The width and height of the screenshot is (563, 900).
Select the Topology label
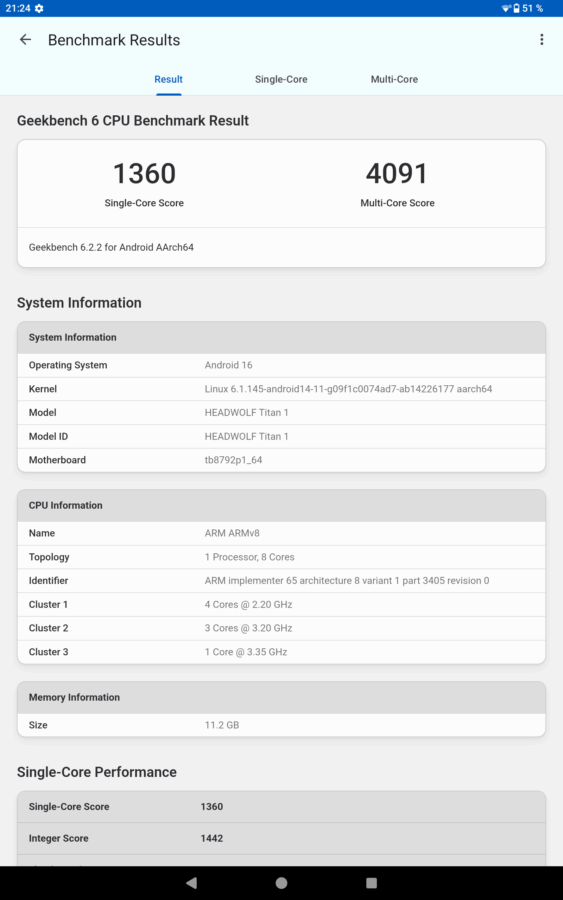tap(49, 557)
